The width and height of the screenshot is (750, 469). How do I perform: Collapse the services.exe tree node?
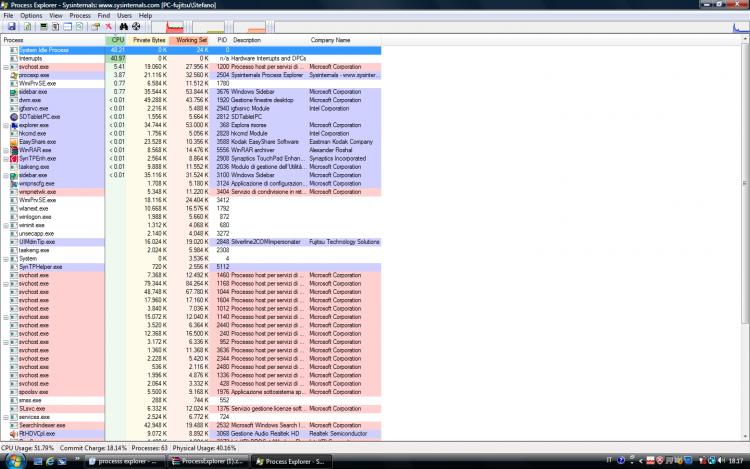click(6, 417)
